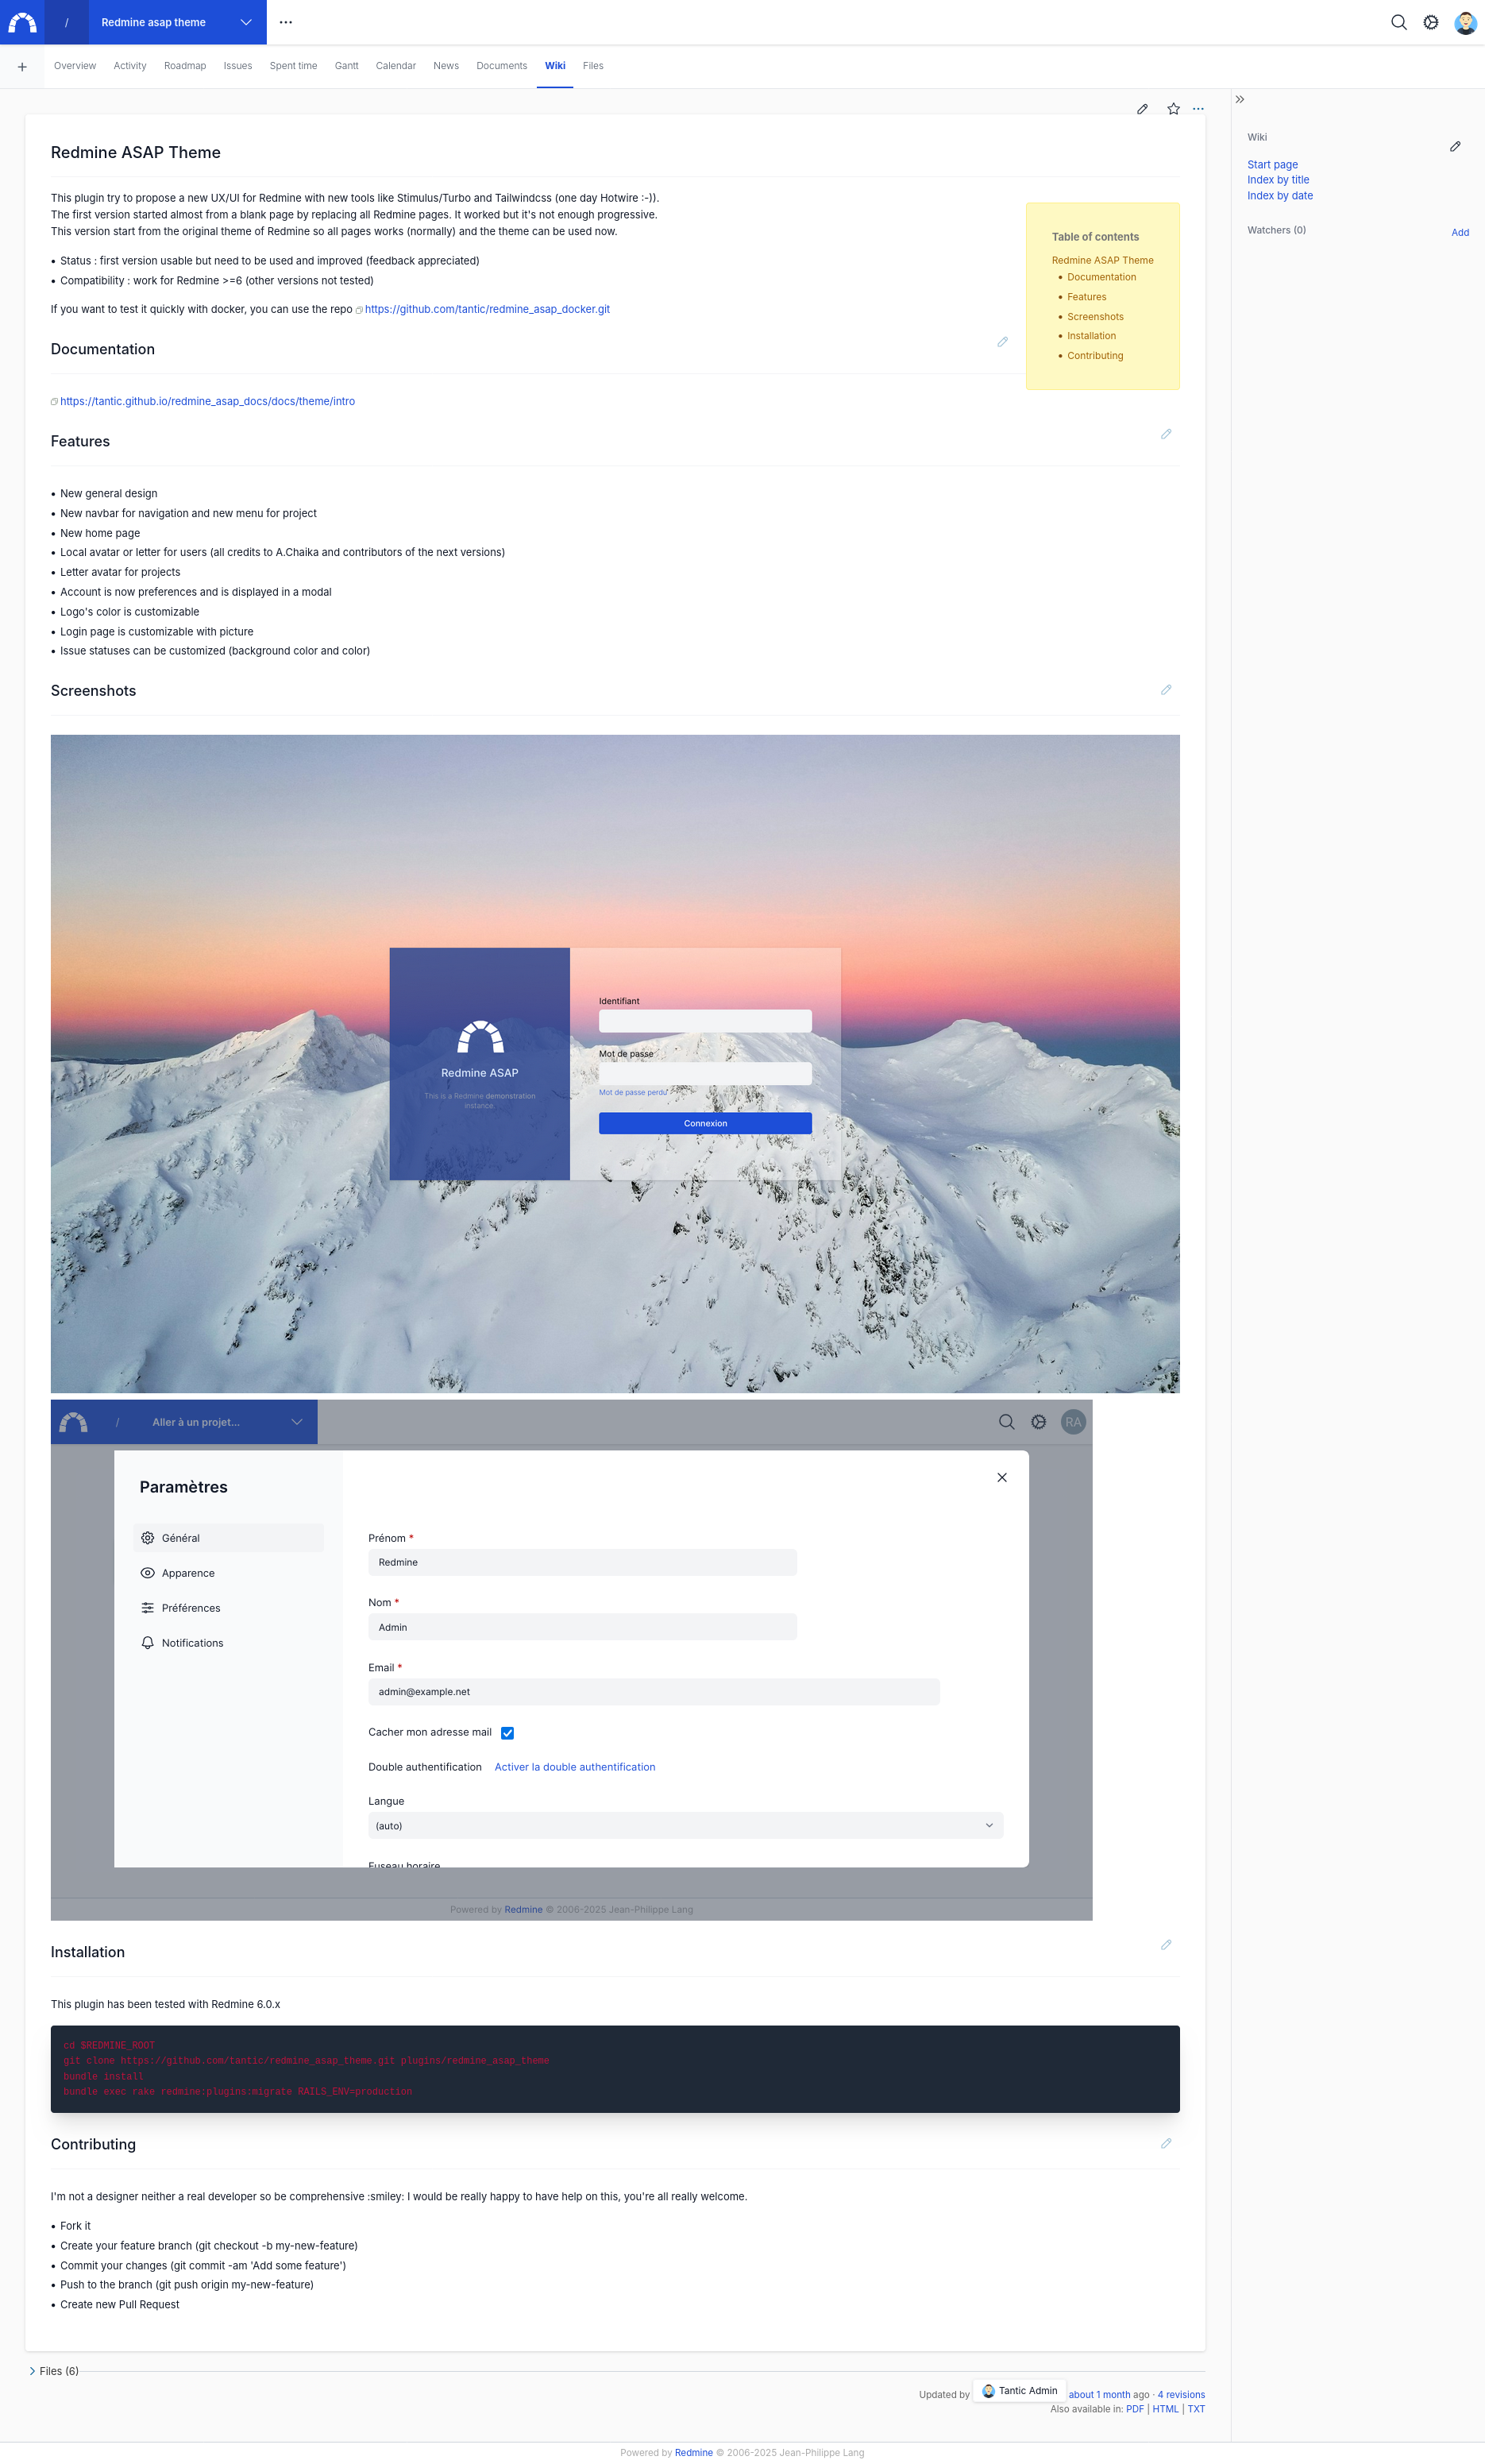Go to the Roadmap tab
Viewport: 1485px width, 2464px height.
[185, 66]
